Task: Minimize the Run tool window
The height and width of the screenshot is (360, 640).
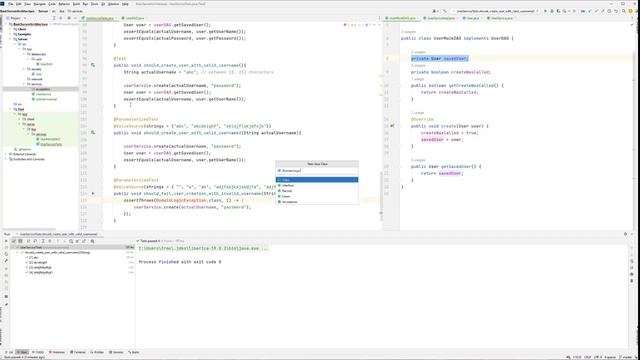Action: tap(632, 234)
